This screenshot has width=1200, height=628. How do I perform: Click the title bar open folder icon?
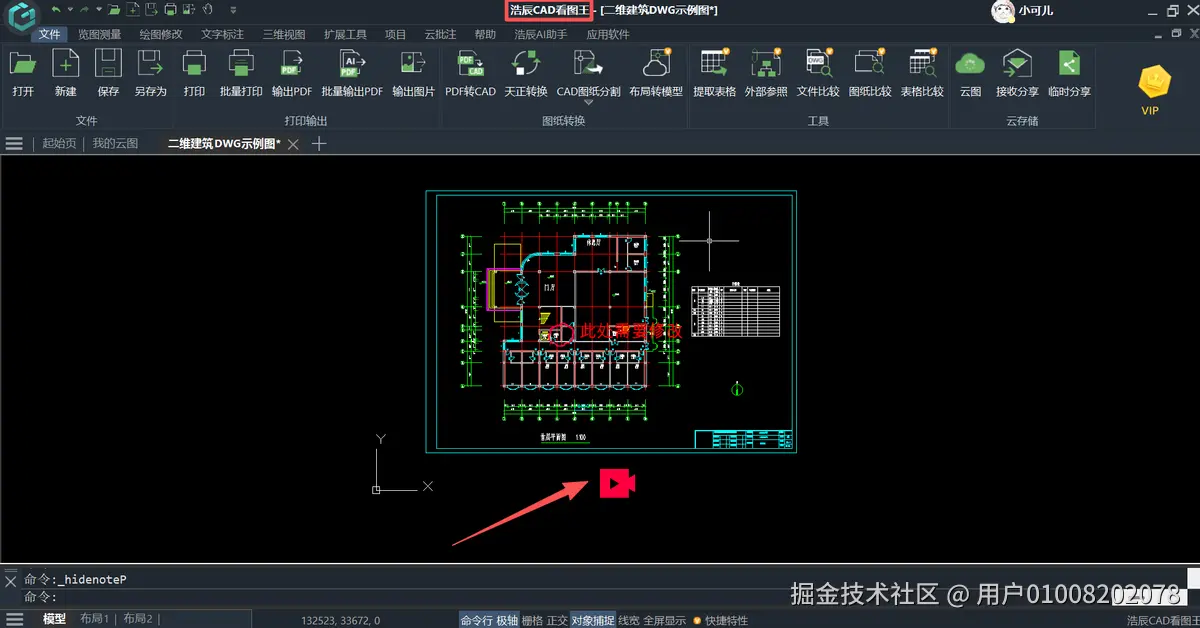pos(114,10)
